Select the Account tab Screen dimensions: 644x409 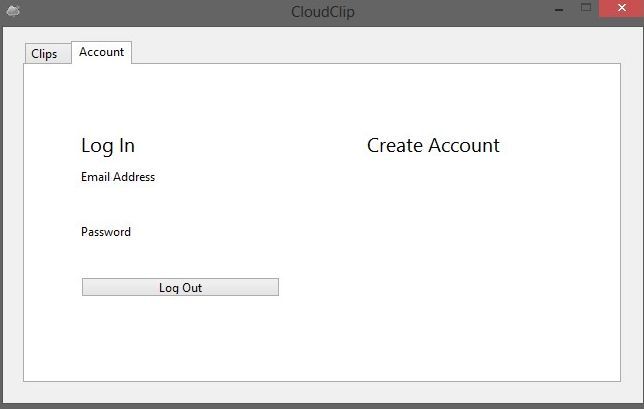101,52
